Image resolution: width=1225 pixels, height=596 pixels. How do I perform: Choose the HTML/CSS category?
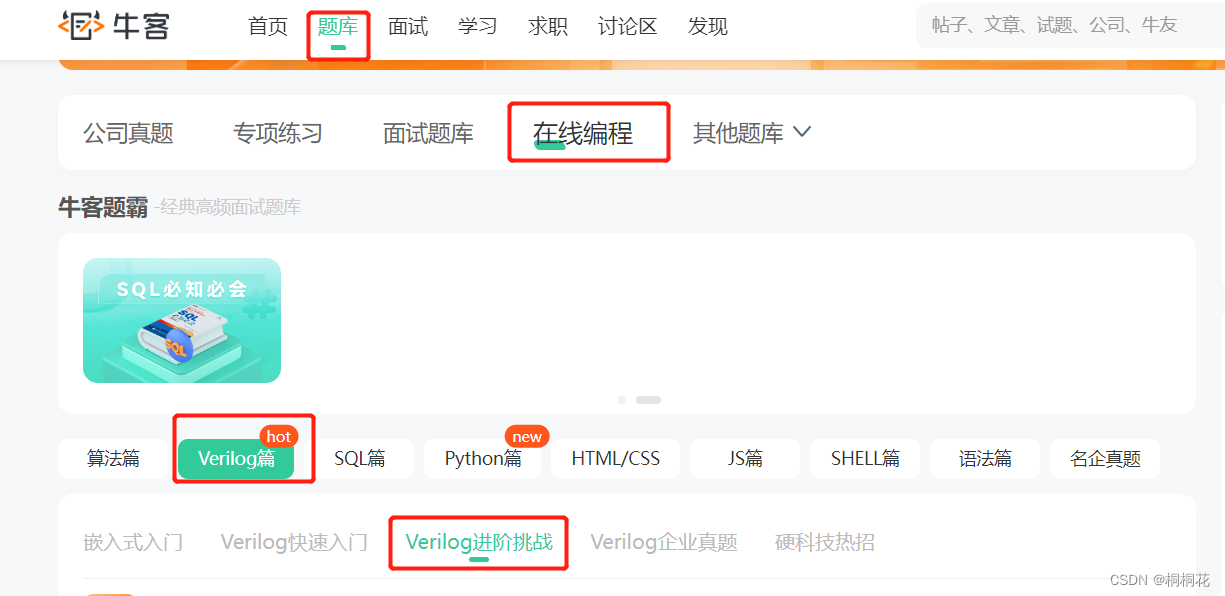point(616,459)
